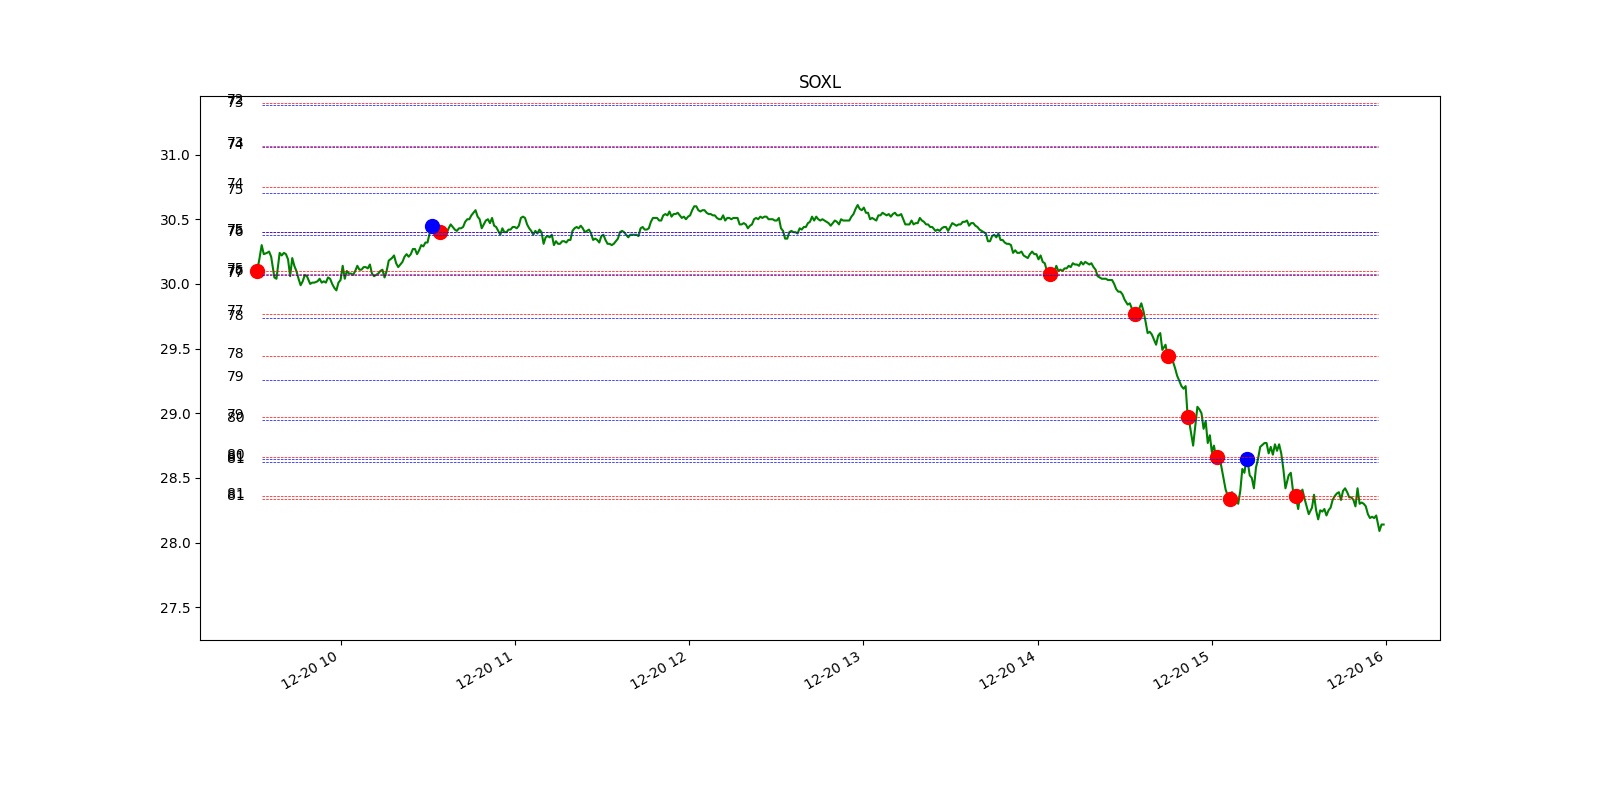Click the 31.0 y-axis tick label

[174, 155]
